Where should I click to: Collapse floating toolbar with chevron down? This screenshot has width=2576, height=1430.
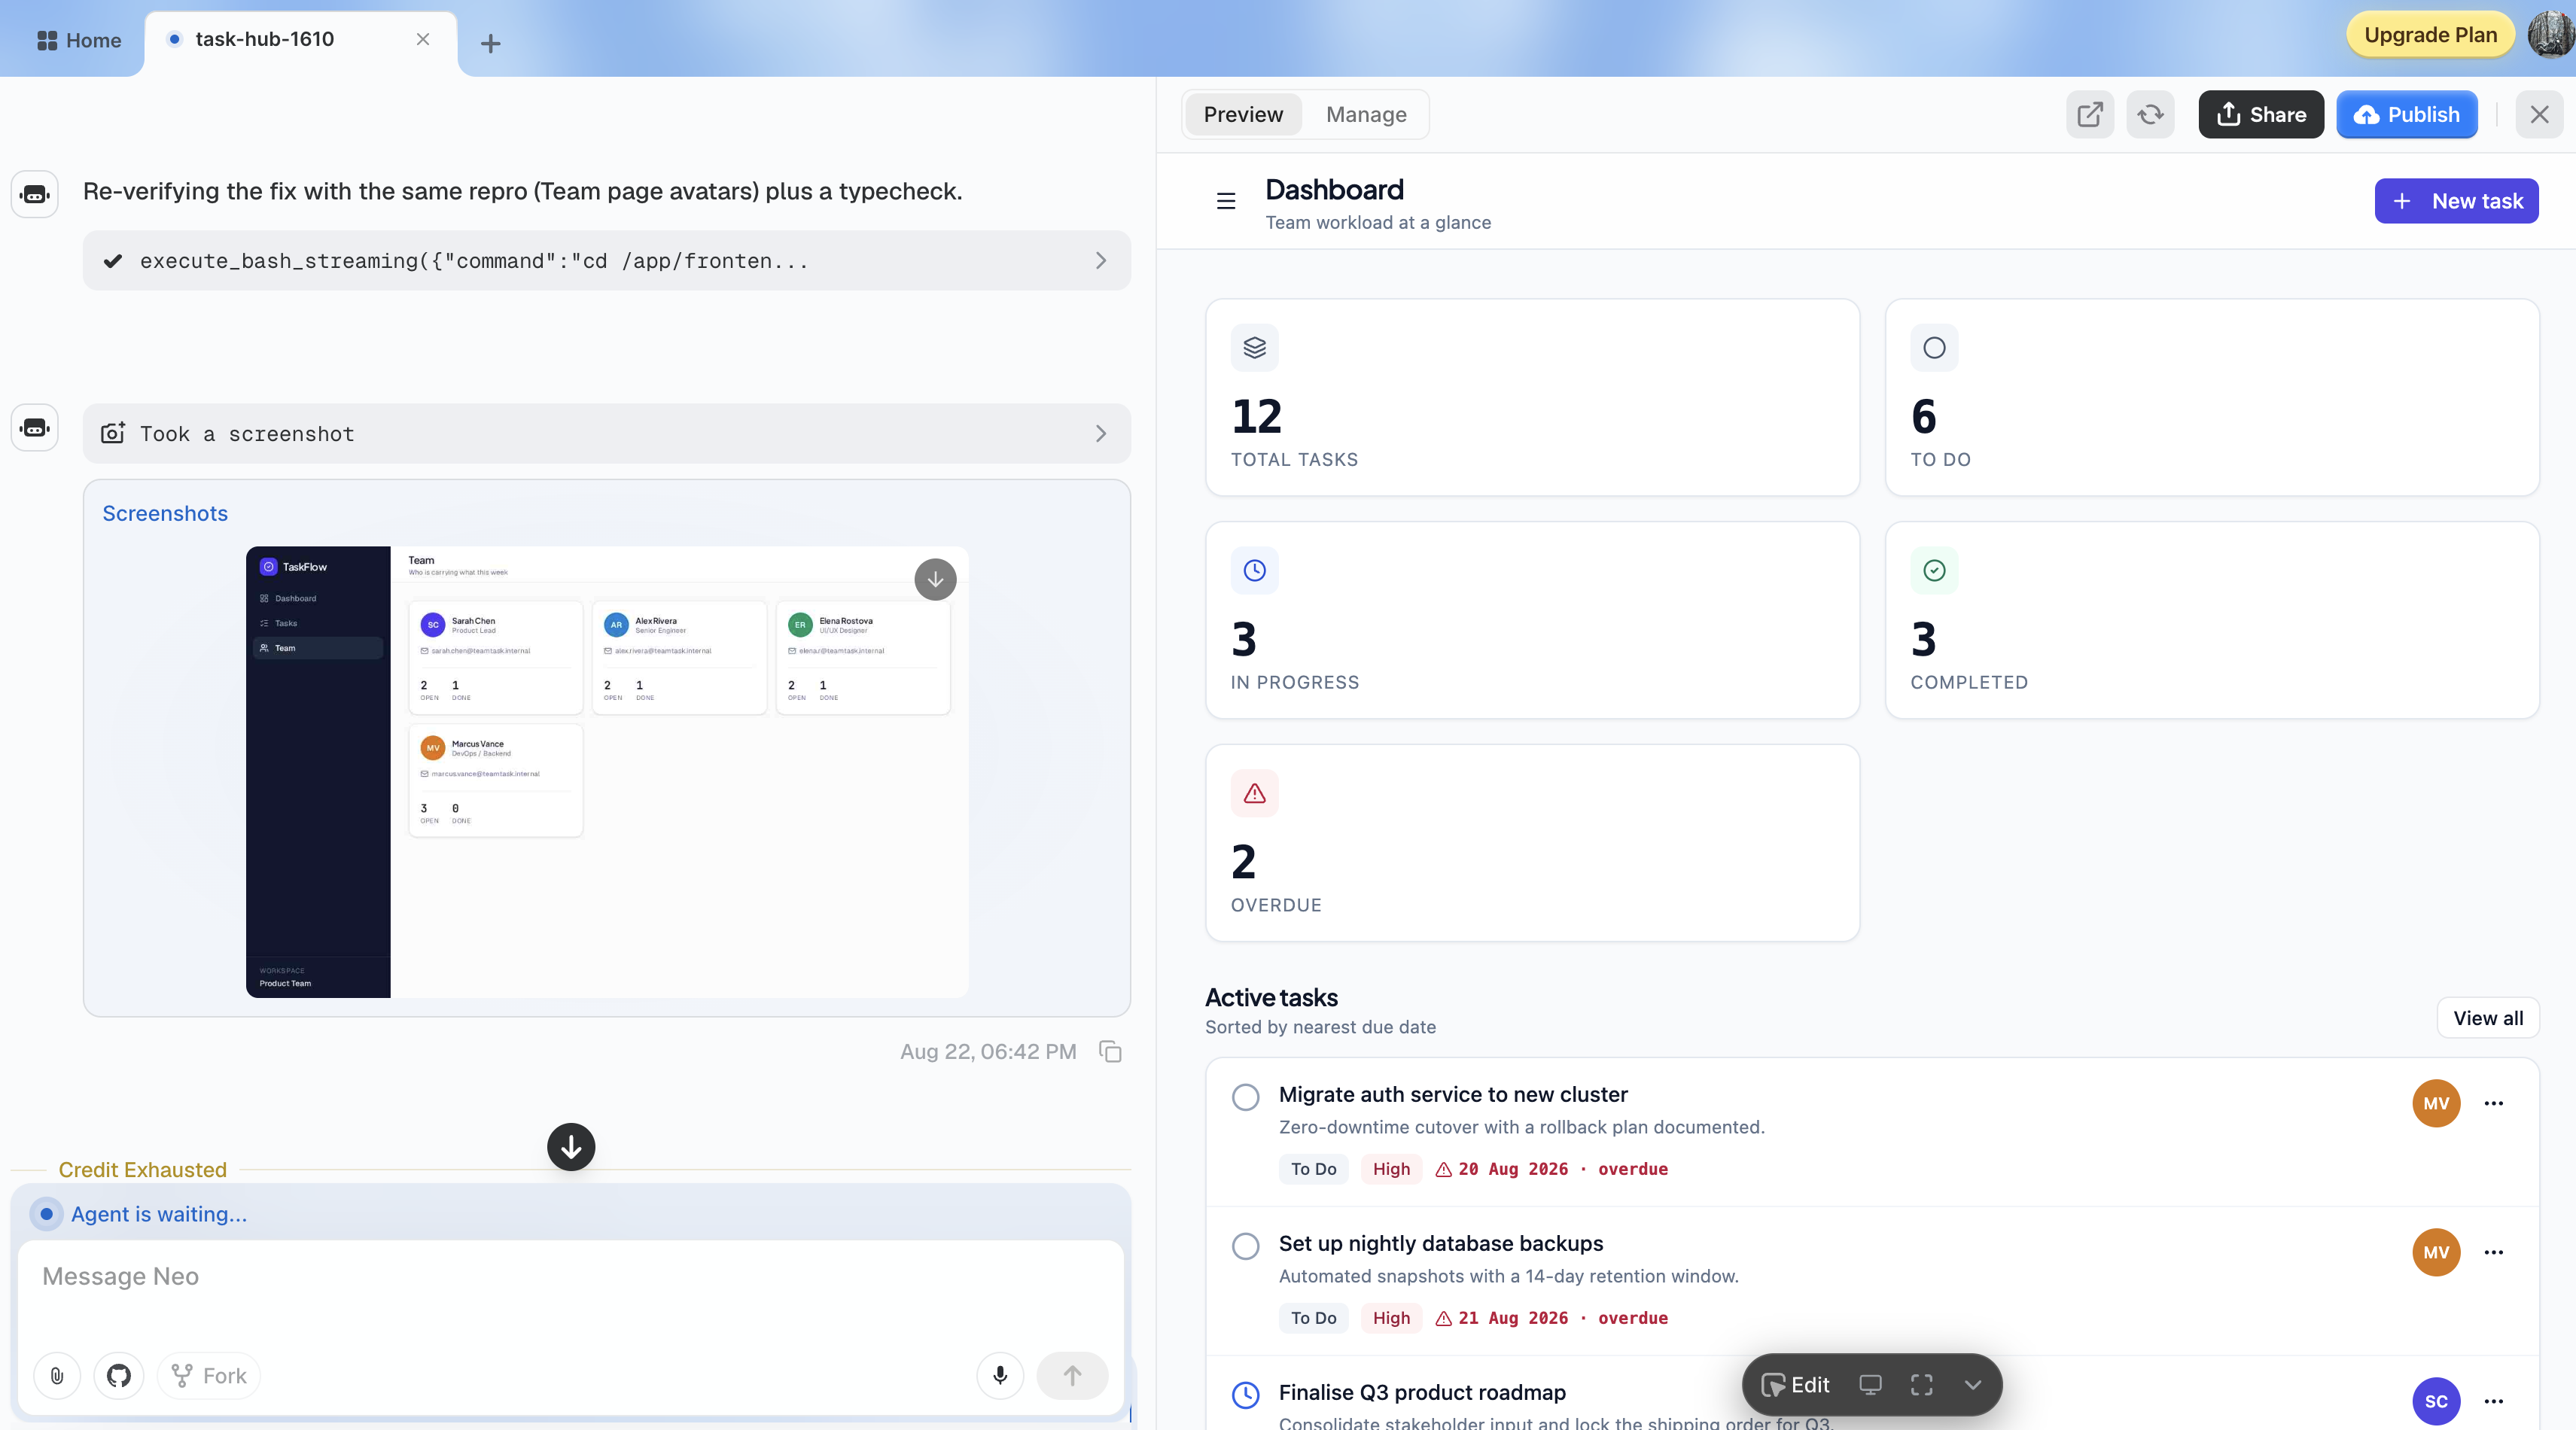[x=1972, y=1385]
